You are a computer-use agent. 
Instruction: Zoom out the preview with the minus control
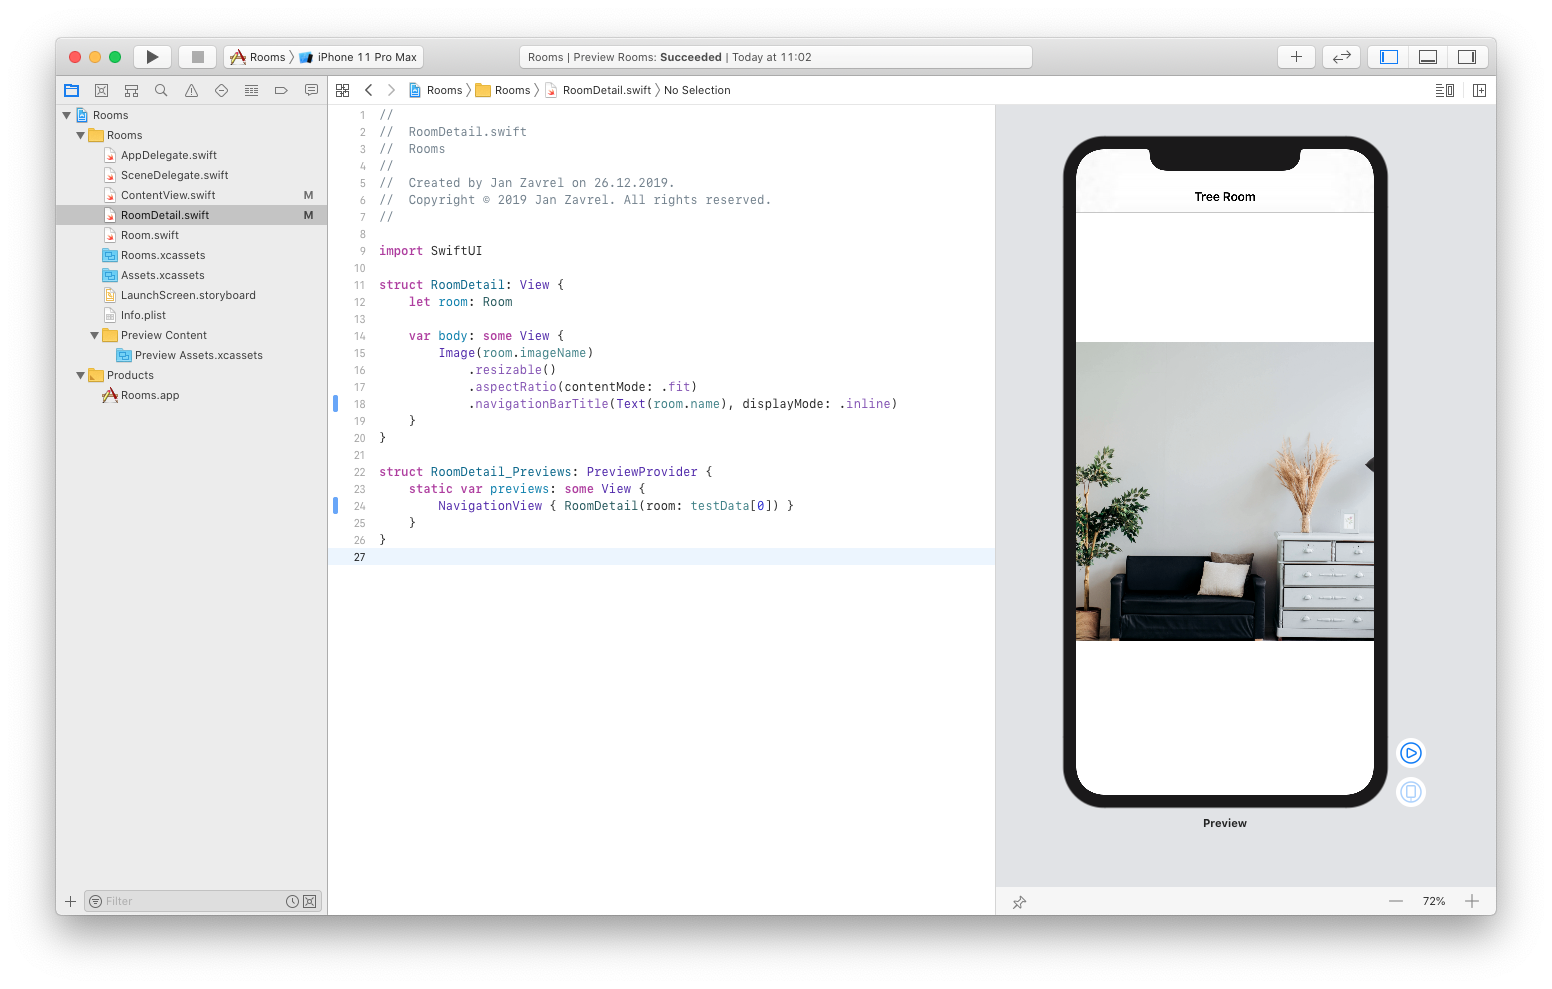pos(1396,901)
